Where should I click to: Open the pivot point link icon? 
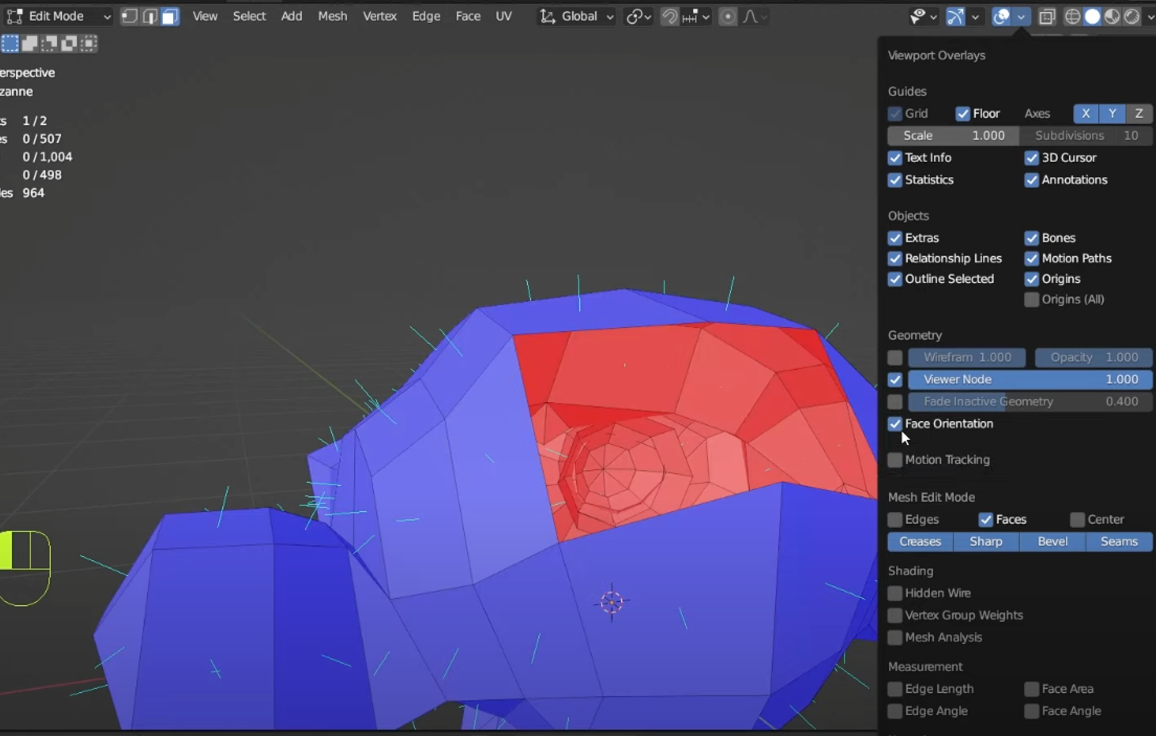pos(633,16)
